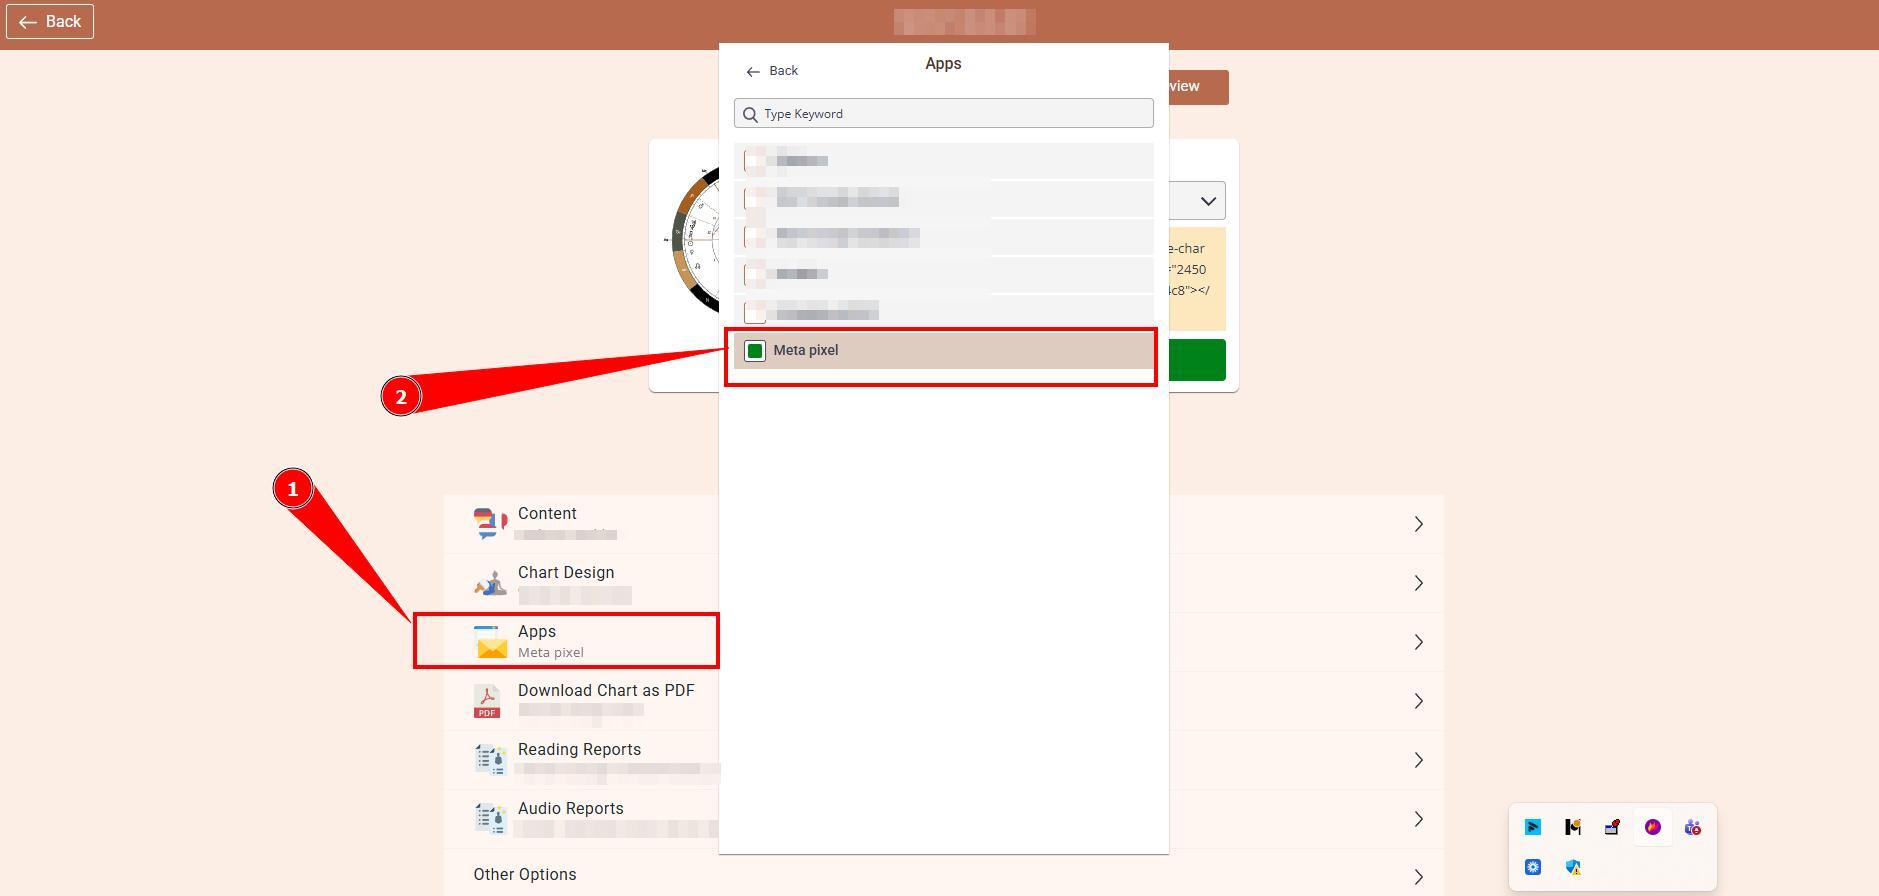1879x896 pixels.
Task: Open the Download Chart as PDF option
Action: (605, 691)
